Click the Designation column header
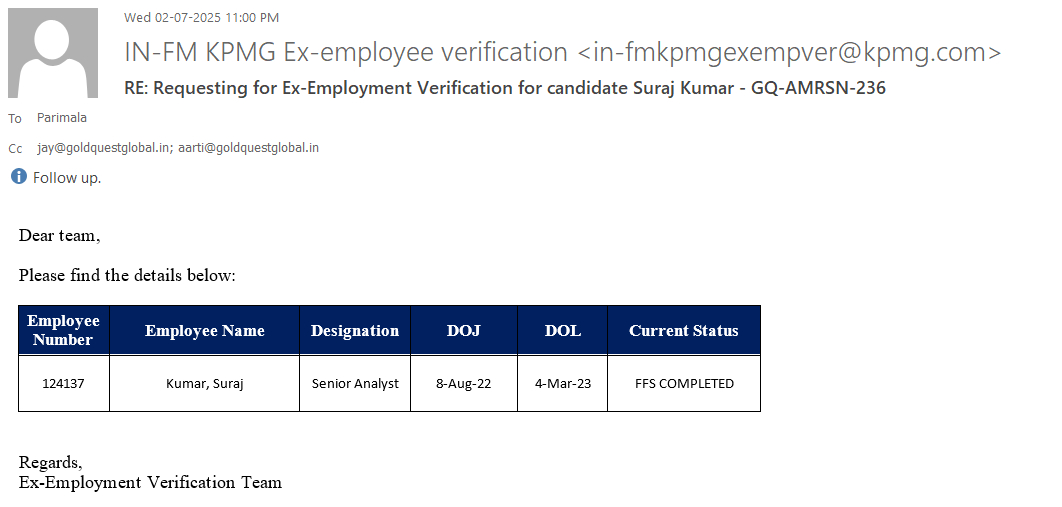 click(x=355, y=331)
